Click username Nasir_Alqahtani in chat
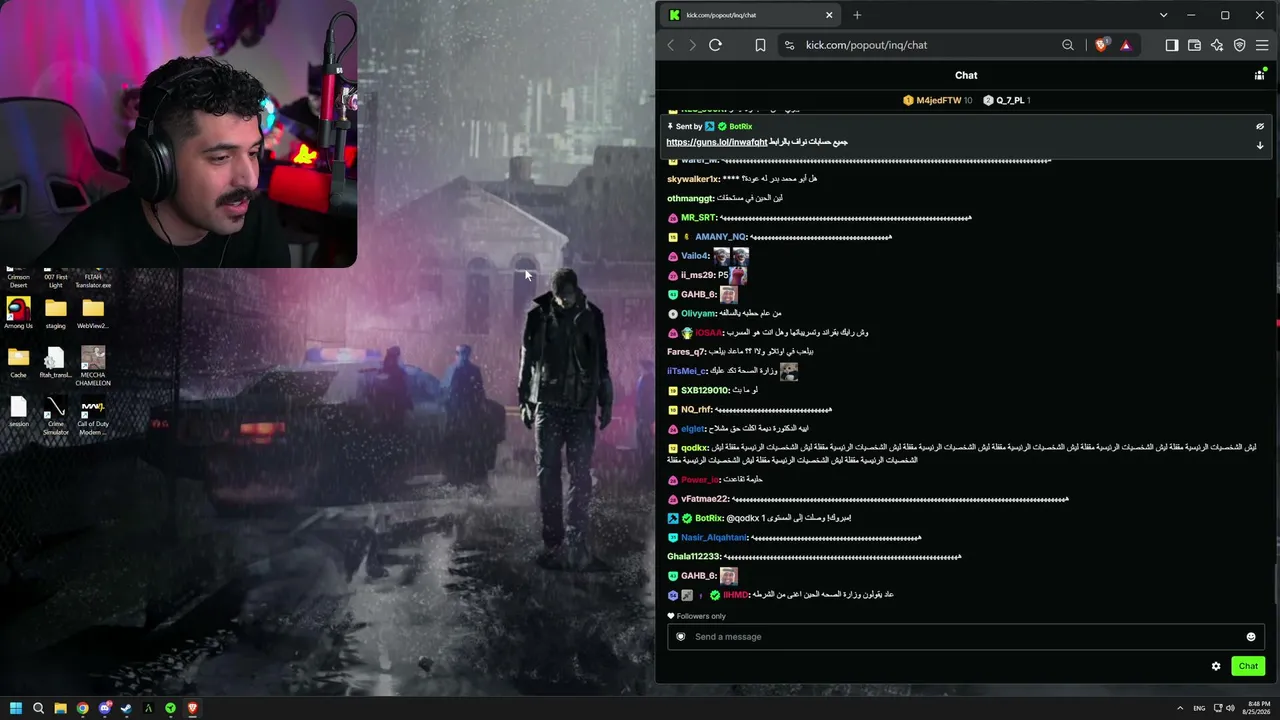 (x=714, y=538)
